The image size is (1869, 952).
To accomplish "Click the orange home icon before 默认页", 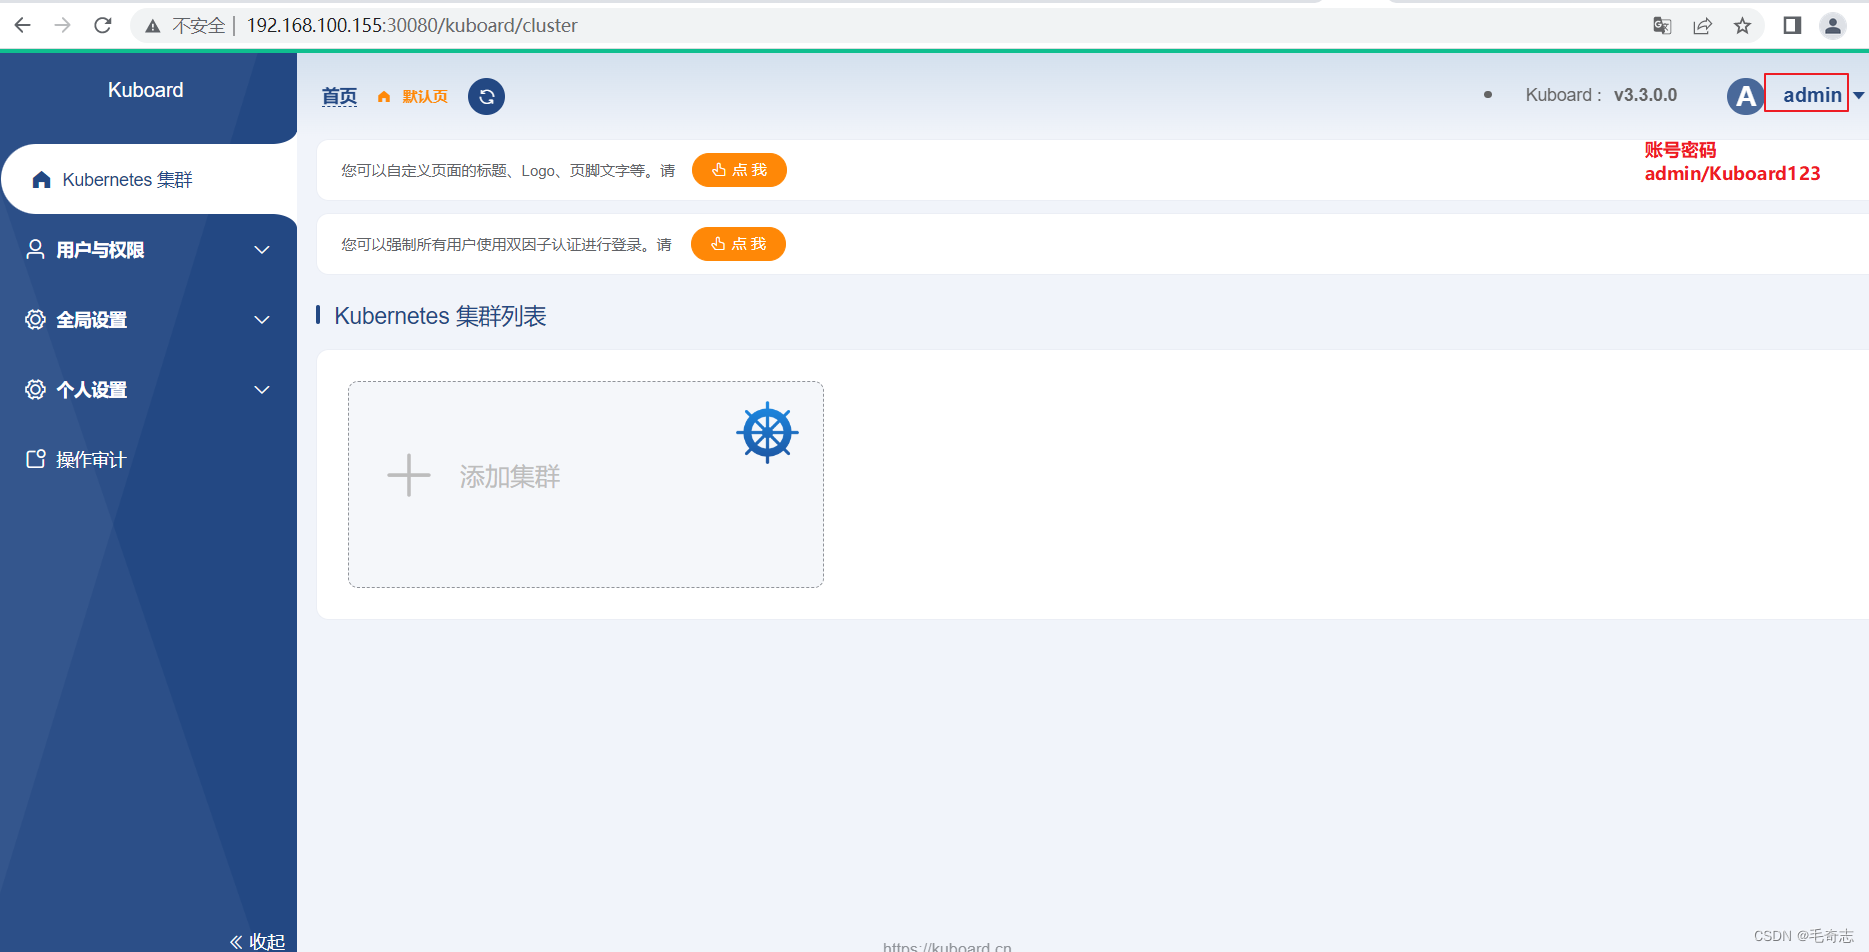I will click(x=384, y=97).
